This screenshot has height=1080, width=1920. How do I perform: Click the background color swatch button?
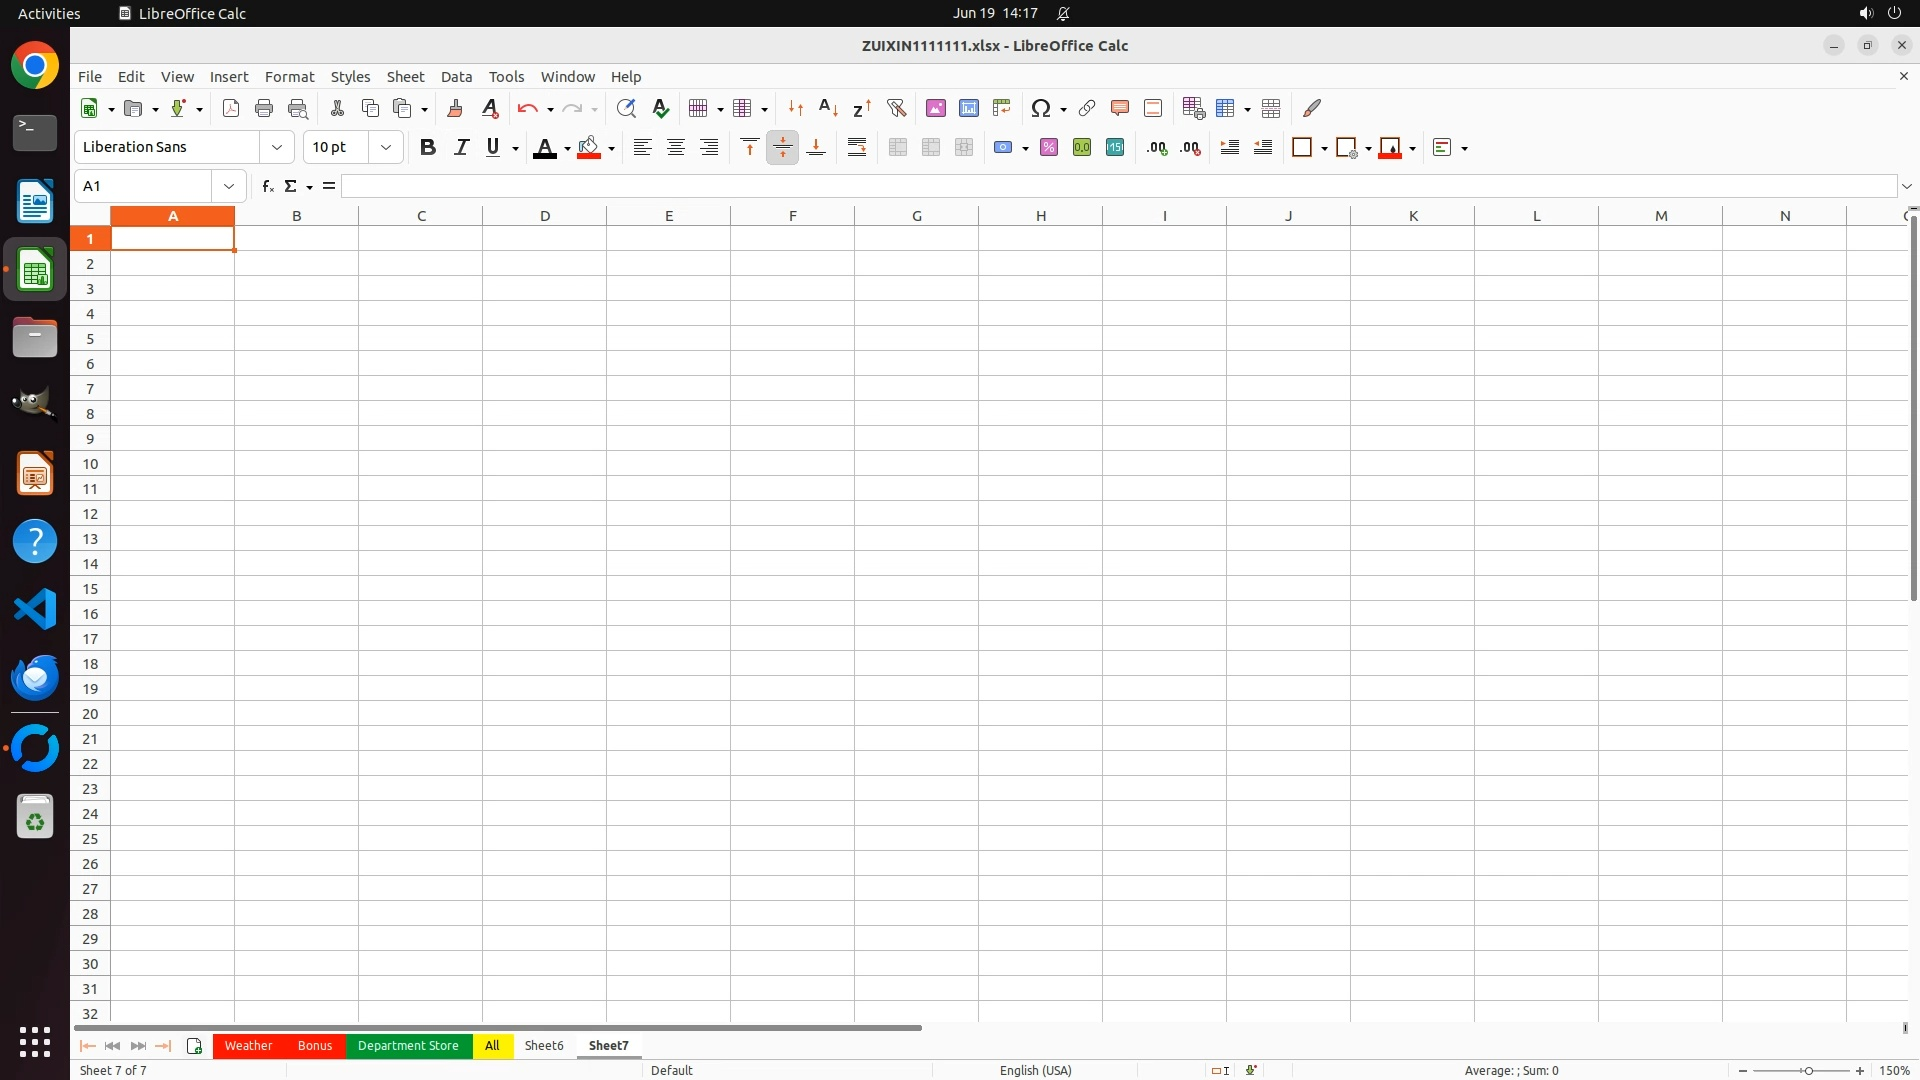(589, 147)
